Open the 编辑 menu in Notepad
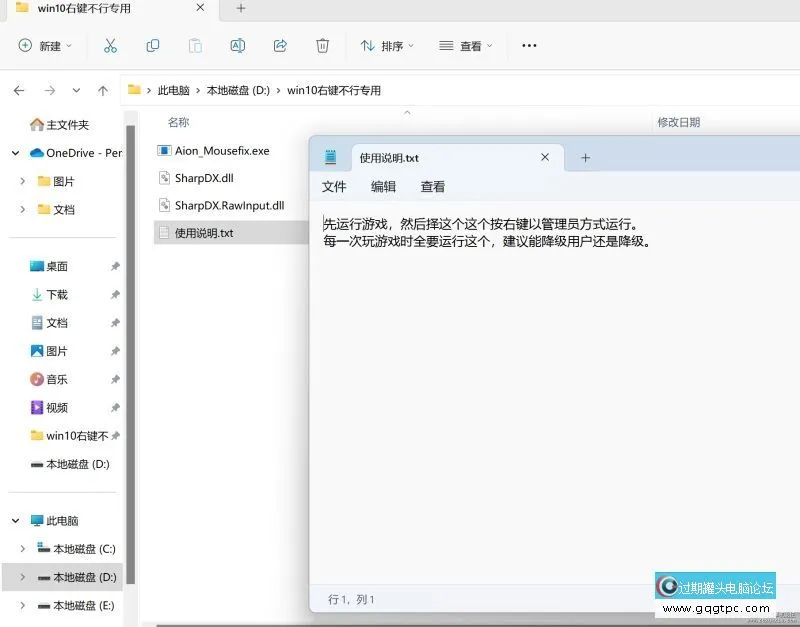This screenshot has width=800, height=627. pos(383,187)
